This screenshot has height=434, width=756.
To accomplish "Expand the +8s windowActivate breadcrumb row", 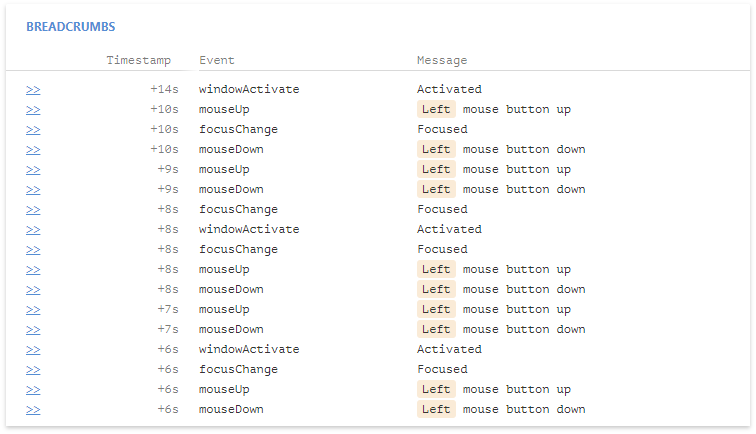I will coord(33,230).
